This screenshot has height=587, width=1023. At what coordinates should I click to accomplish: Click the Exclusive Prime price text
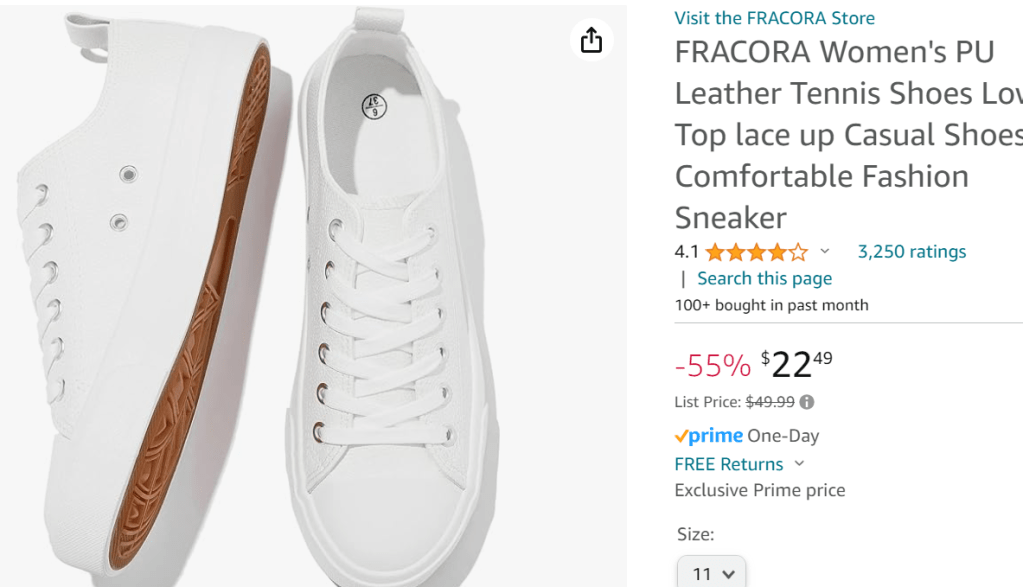tap(760, 490)
